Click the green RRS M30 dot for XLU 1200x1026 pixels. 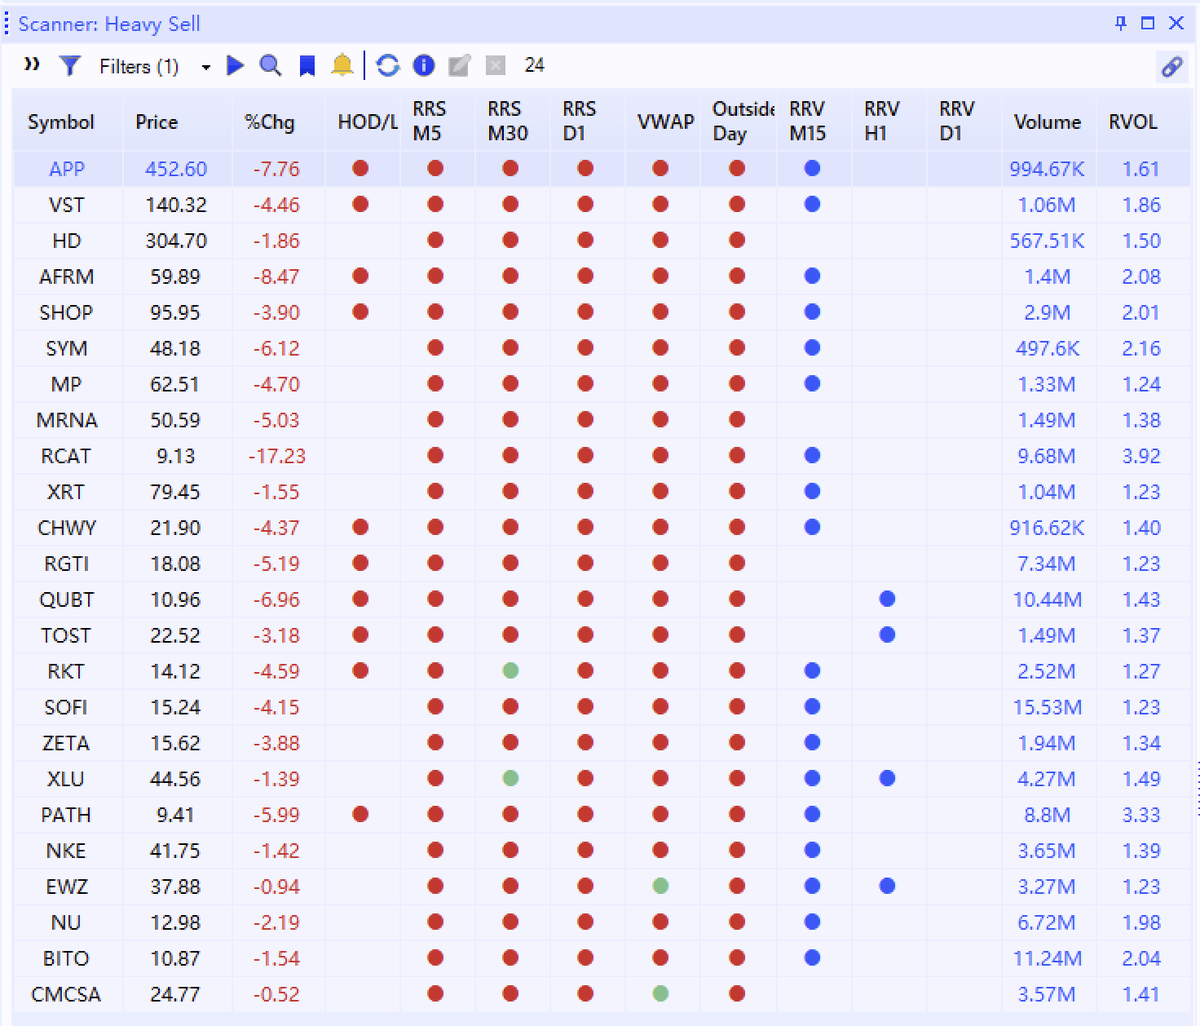[510, 778]
